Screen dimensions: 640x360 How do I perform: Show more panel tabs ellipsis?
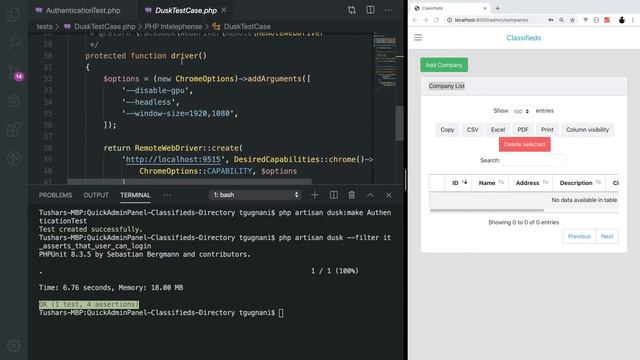[x=167, y=195]
